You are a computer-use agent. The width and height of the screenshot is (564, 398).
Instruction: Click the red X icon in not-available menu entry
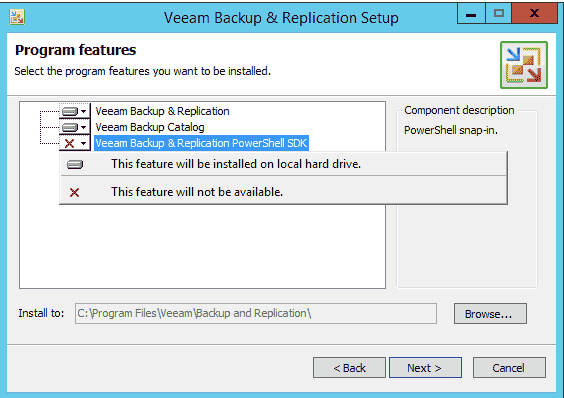pos(74,193)
